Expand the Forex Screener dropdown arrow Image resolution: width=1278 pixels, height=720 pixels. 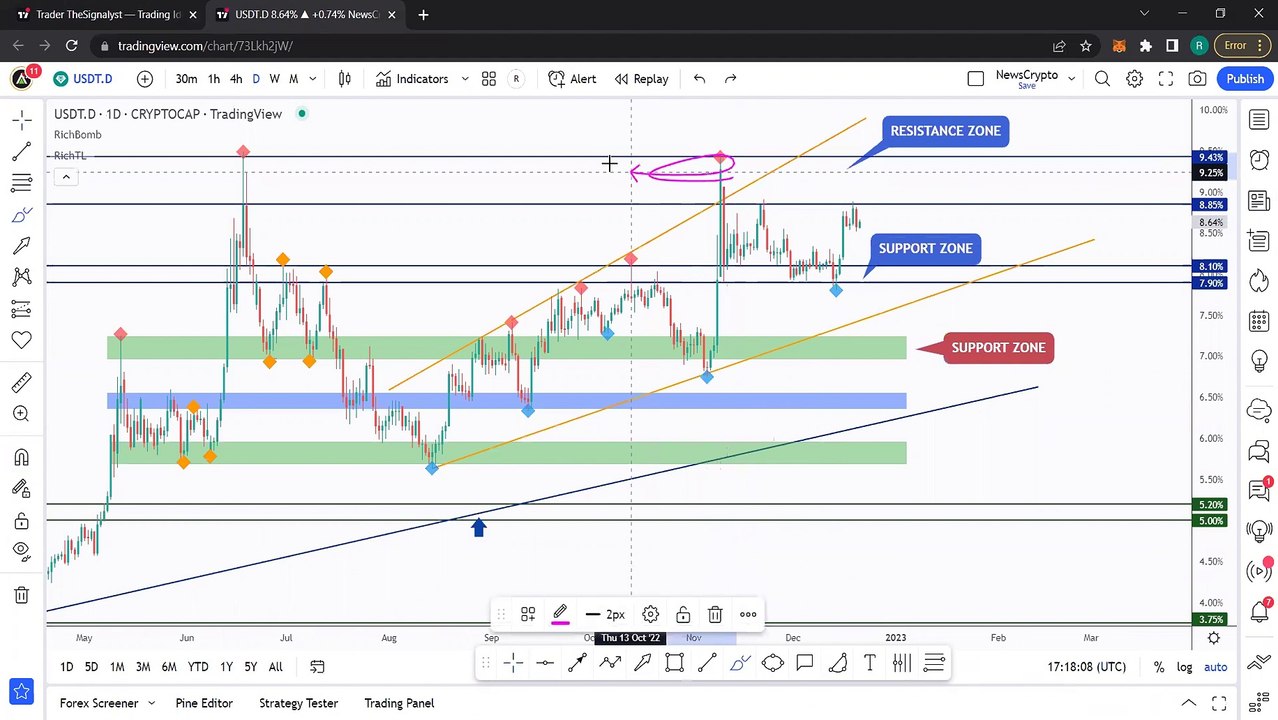coord(152,703)
